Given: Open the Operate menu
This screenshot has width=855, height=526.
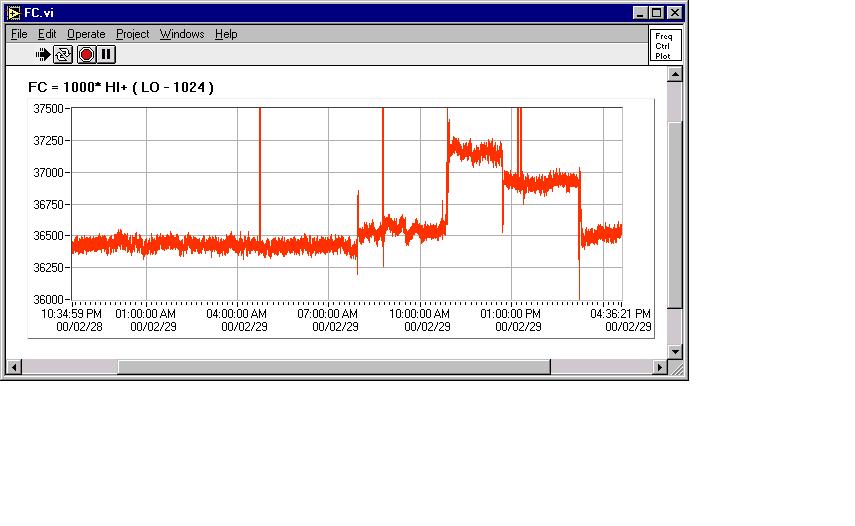Looking at the screenshot, I should pyautogui.click(x=86, y=34).
